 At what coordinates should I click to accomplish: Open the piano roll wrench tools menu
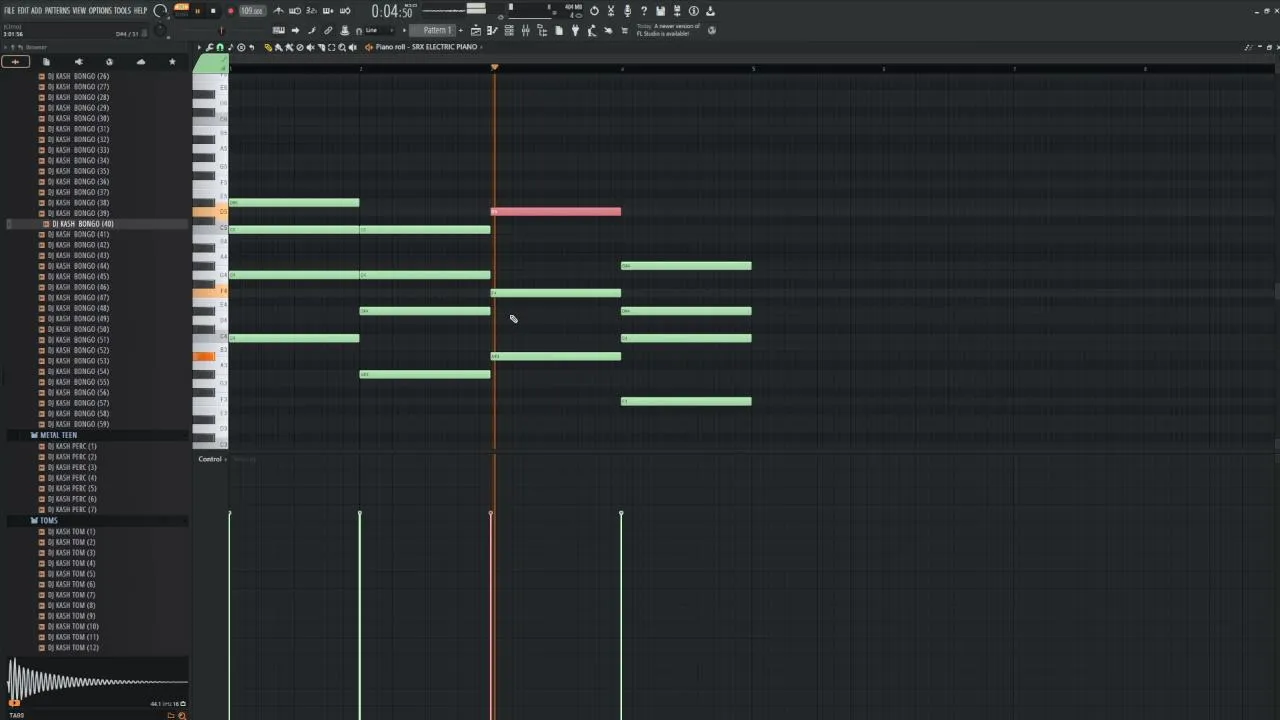point(209,47)
